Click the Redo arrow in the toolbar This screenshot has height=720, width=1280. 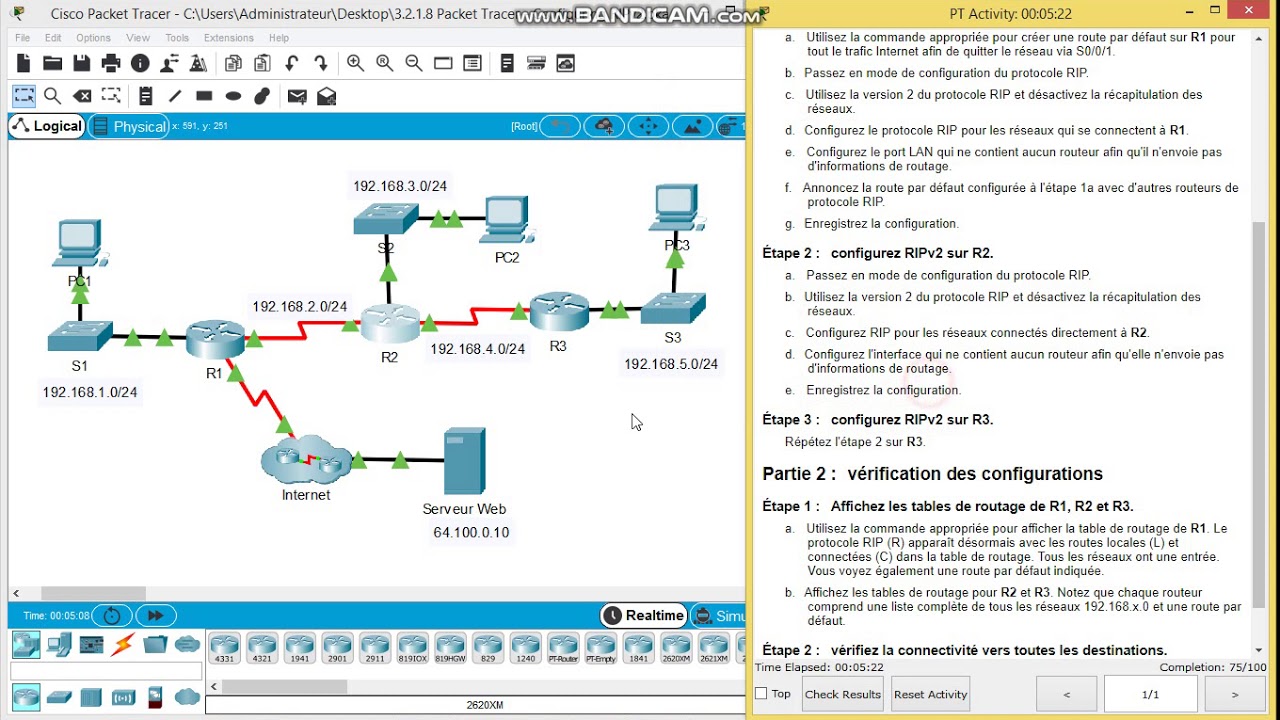(x=321, y=63)
